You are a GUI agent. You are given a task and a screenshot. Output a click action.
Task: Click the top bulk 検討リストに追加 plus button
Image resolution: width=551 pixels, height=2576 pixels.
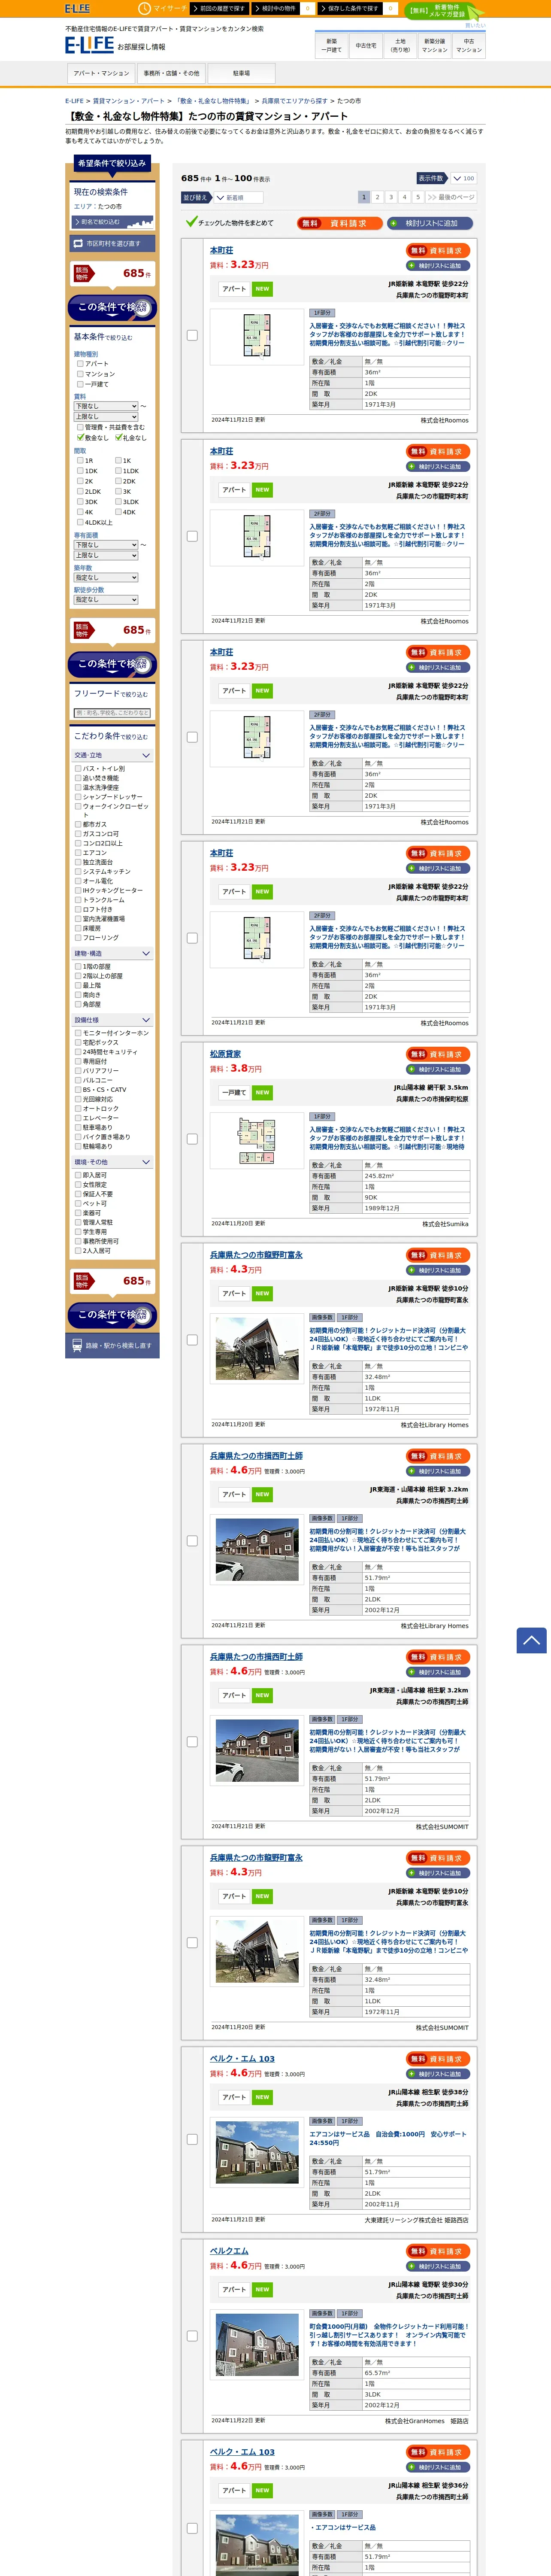point(431,223)
